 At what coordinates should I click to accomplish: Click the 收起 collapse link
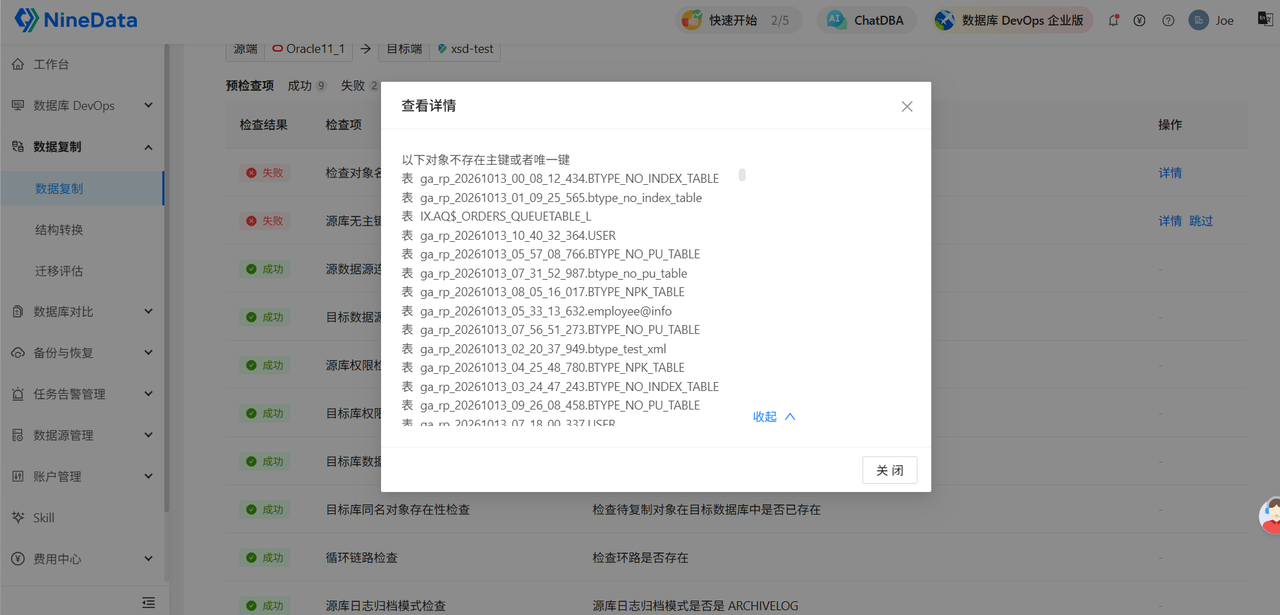point(774,416)
